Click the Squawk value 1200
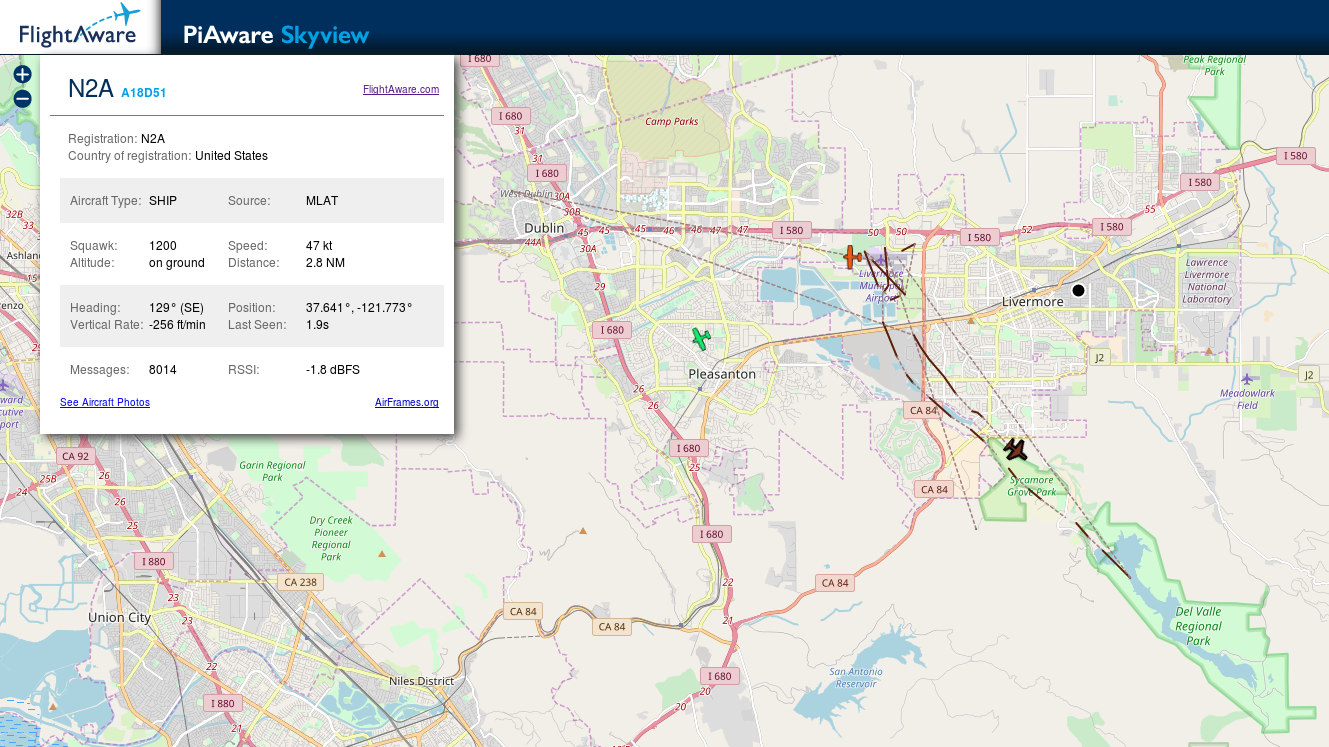 click(162, 246)
